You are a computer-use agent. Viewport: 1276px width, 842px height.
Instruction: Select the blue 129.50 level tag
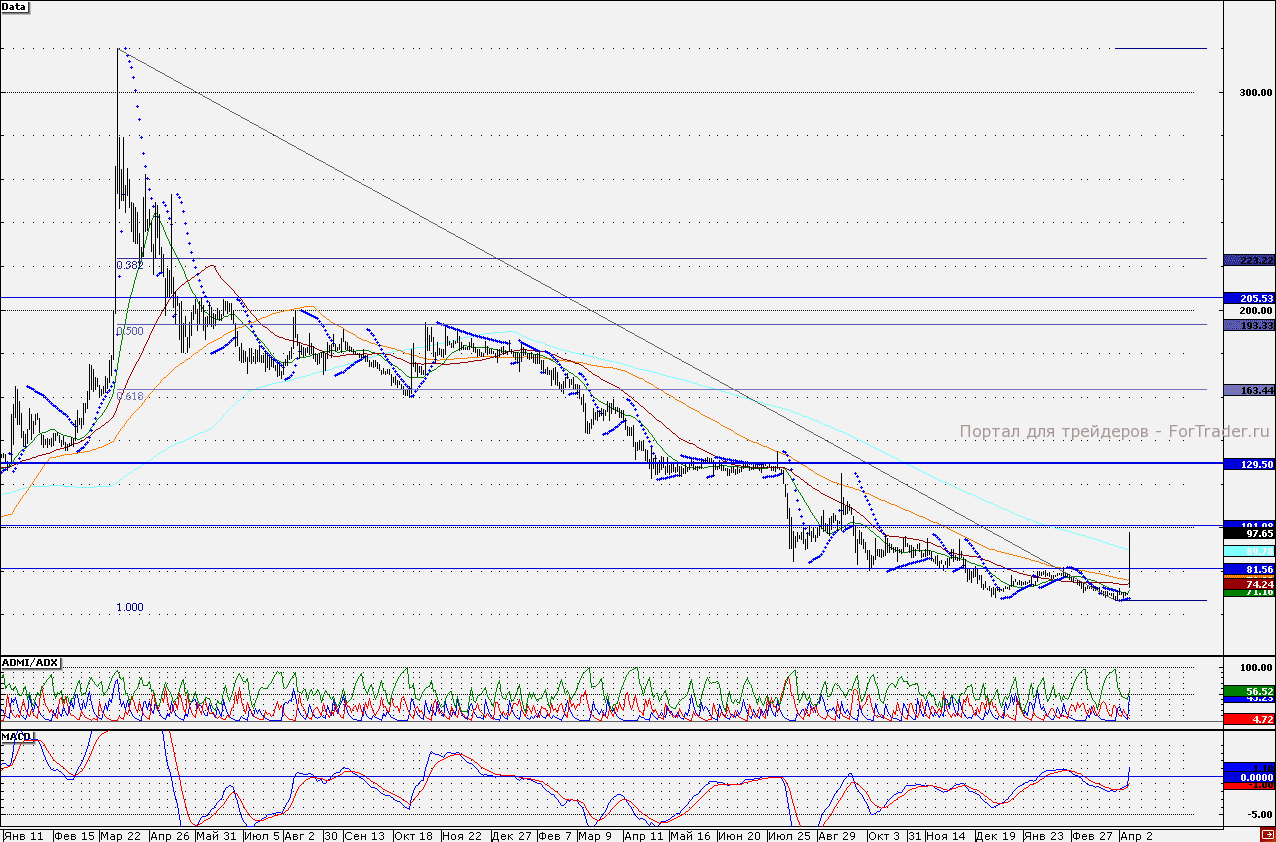[1248, 464]
